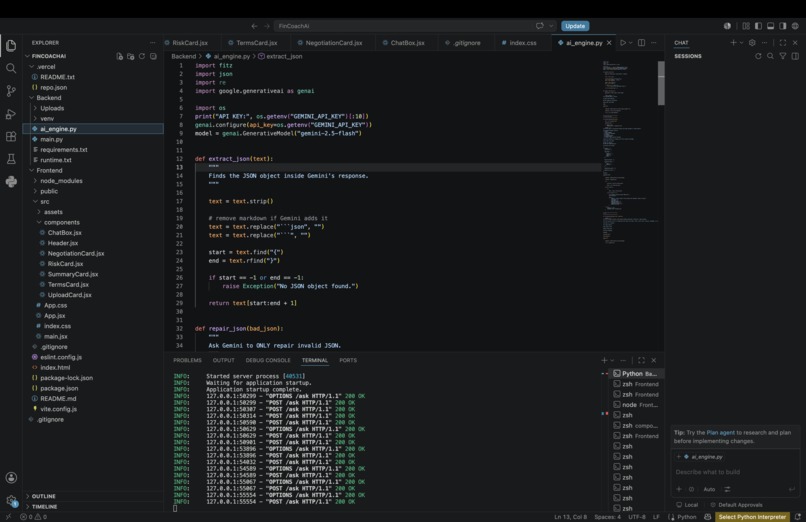Image resolution: width=806 pixels, height=522 pixels.
Task: Open the Auto model picker in chat
Action: [709, 489]
